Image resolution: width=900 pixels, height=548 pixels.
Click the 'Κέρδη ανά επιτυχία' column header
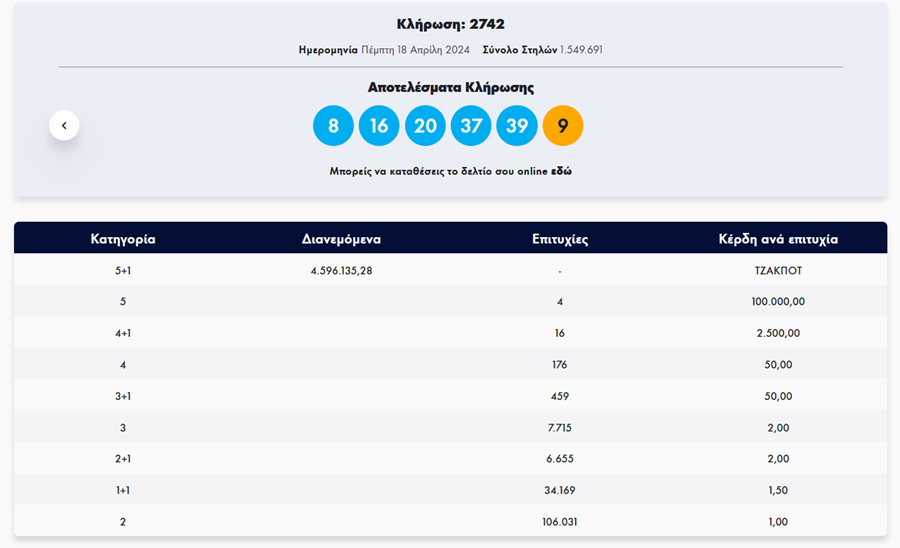tap(778, 239)
